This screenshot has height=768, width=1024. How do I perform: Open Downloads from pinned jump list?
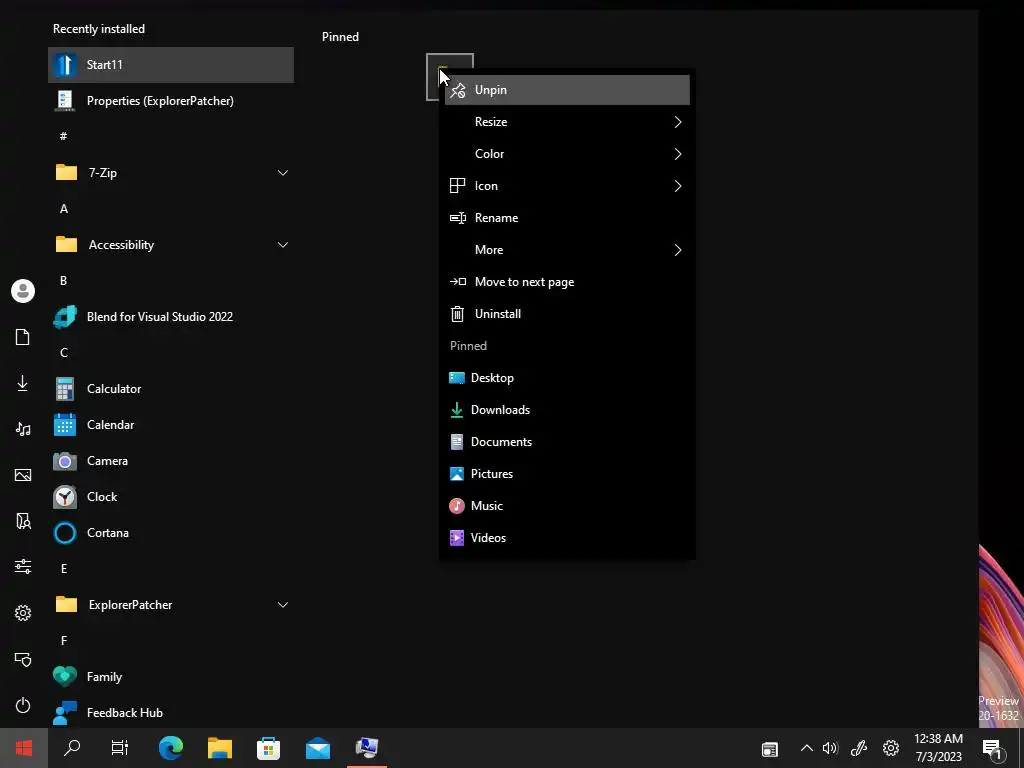pos(567,410)
